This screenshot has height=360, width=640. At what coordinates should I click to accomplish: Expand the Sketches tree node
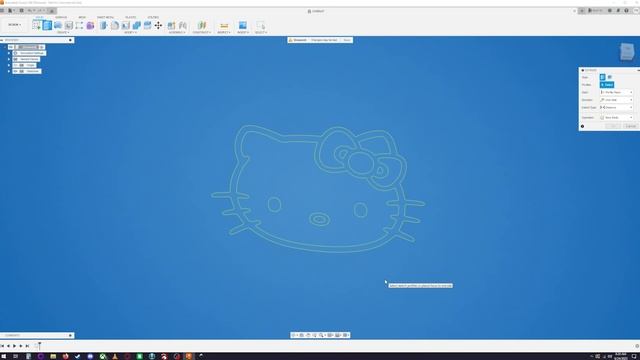click(9, 71)
